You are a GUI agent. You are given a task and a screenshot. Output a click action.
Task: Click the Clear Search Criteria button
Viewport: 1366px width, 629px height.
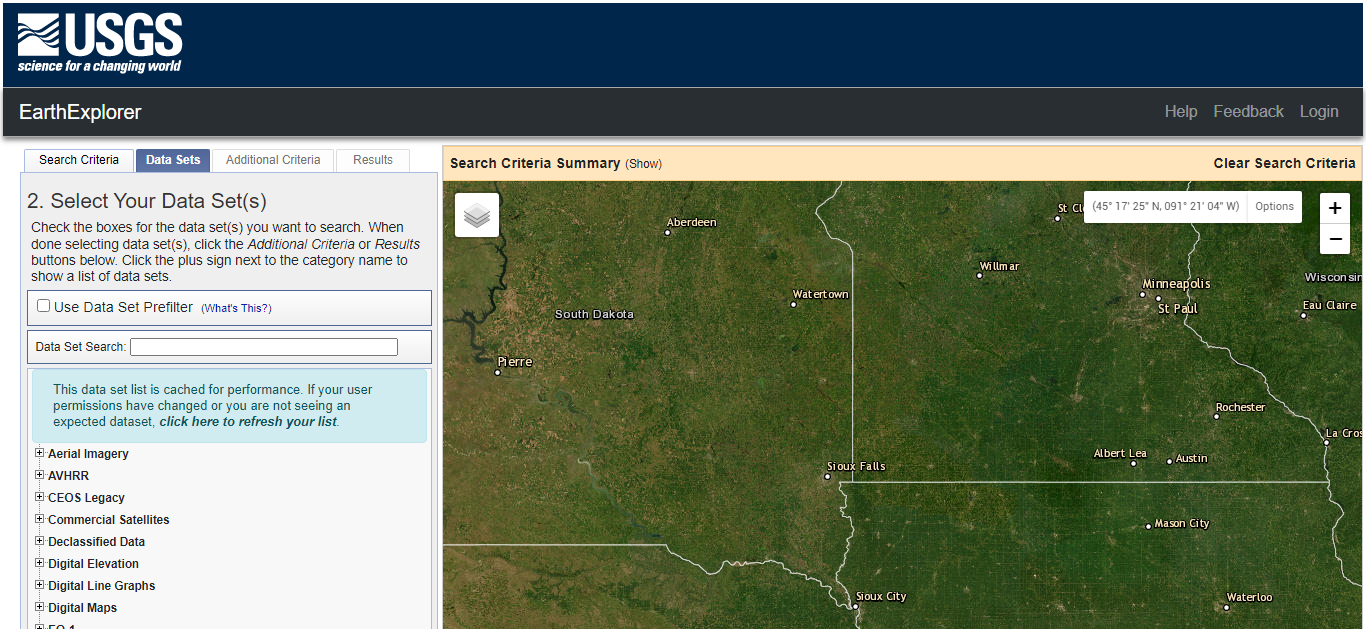pos(1284,163)
